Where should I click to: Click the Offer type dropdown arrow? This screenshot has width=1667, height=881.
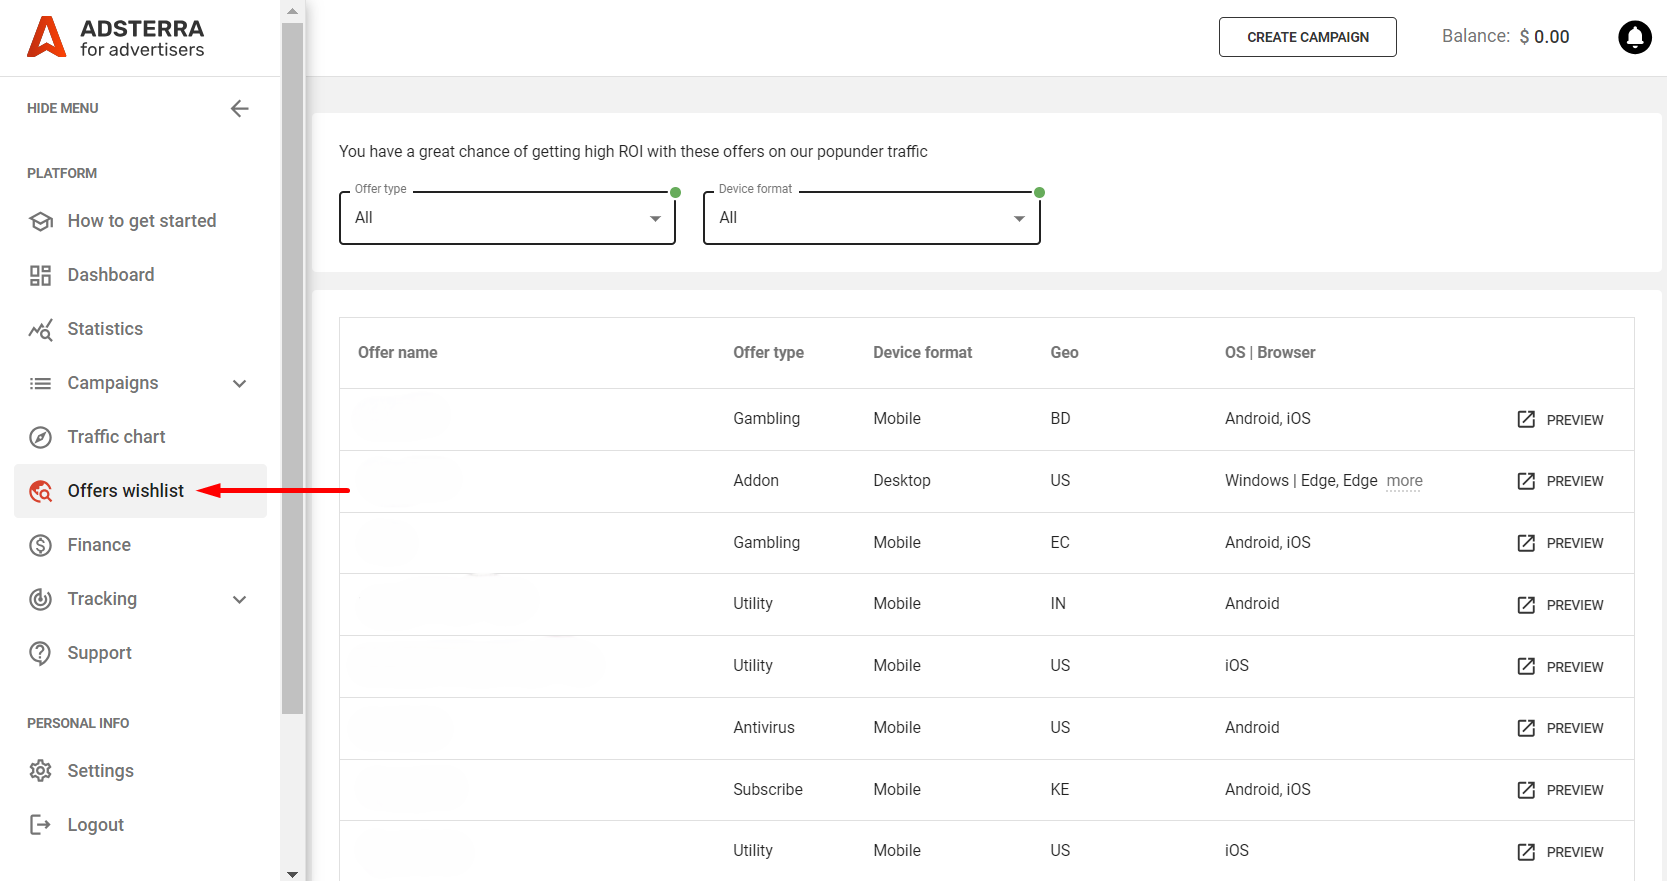[x=655, y=219]
